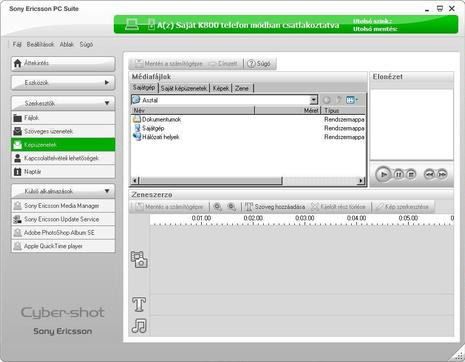Image resolution: width=465 pixels, height=362 pixels.
Task: Select Hálózati helyek list item
Action: pos(156,137)
